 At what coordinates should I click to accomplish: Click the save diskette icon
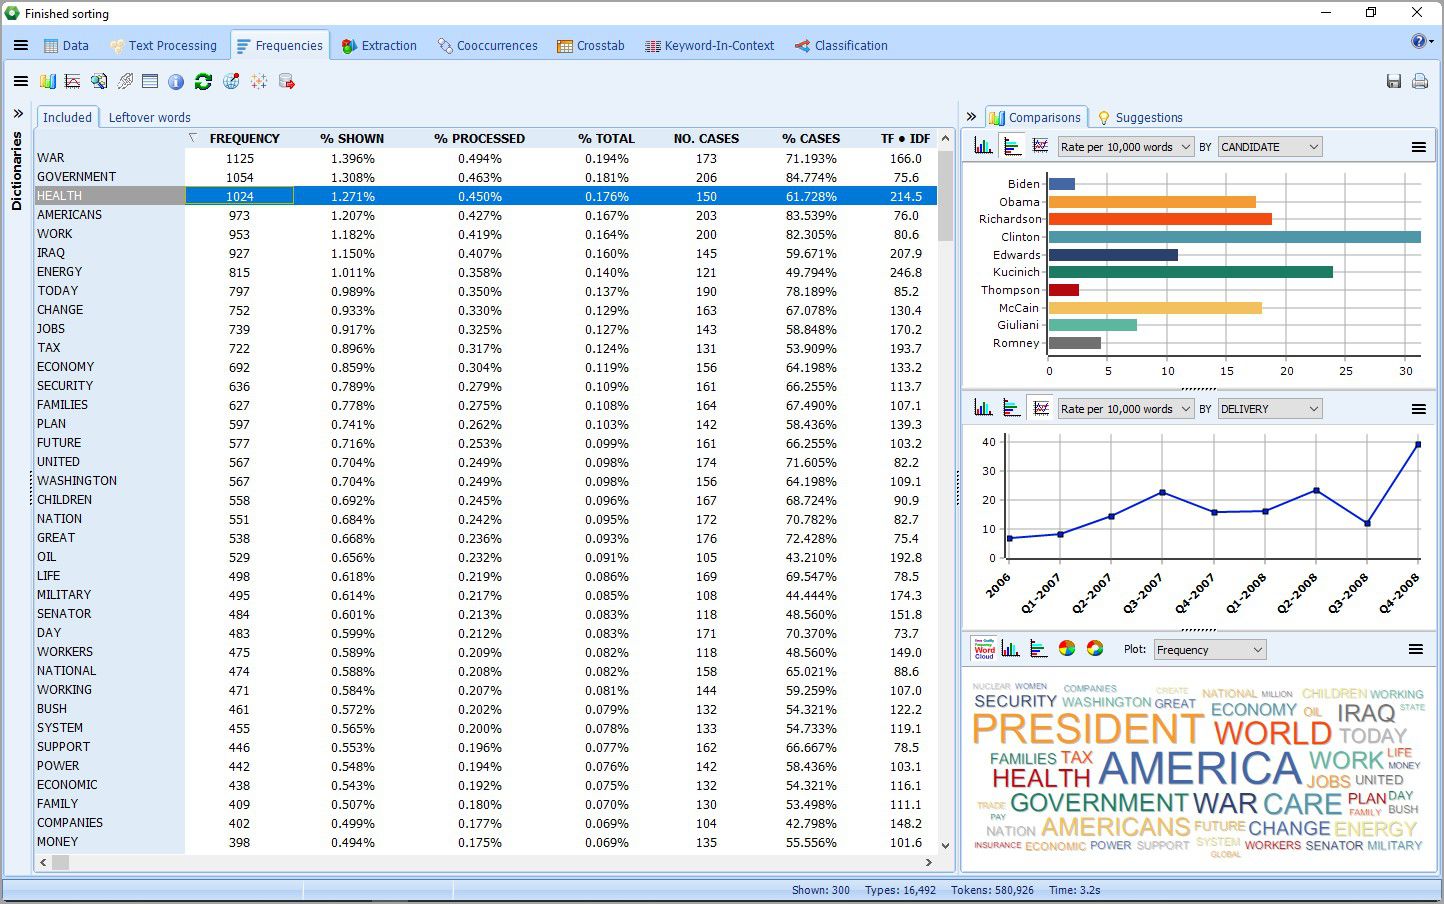pyautogui.click(x=1393, y=82)
